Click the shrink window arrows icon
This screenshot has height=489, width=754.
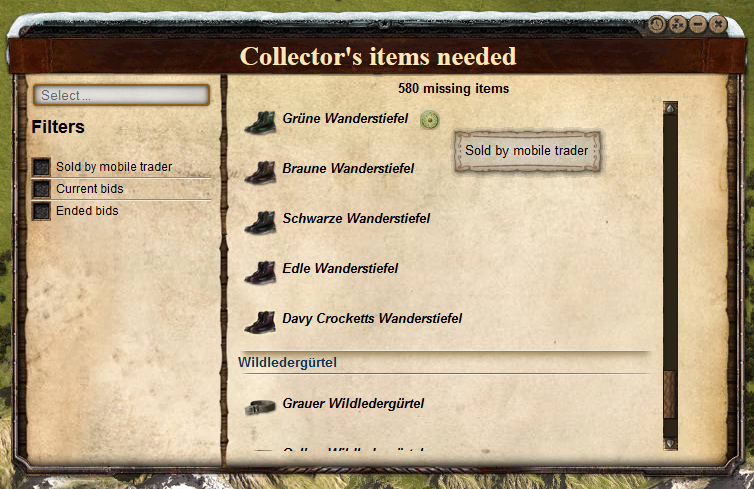[678, 24]
